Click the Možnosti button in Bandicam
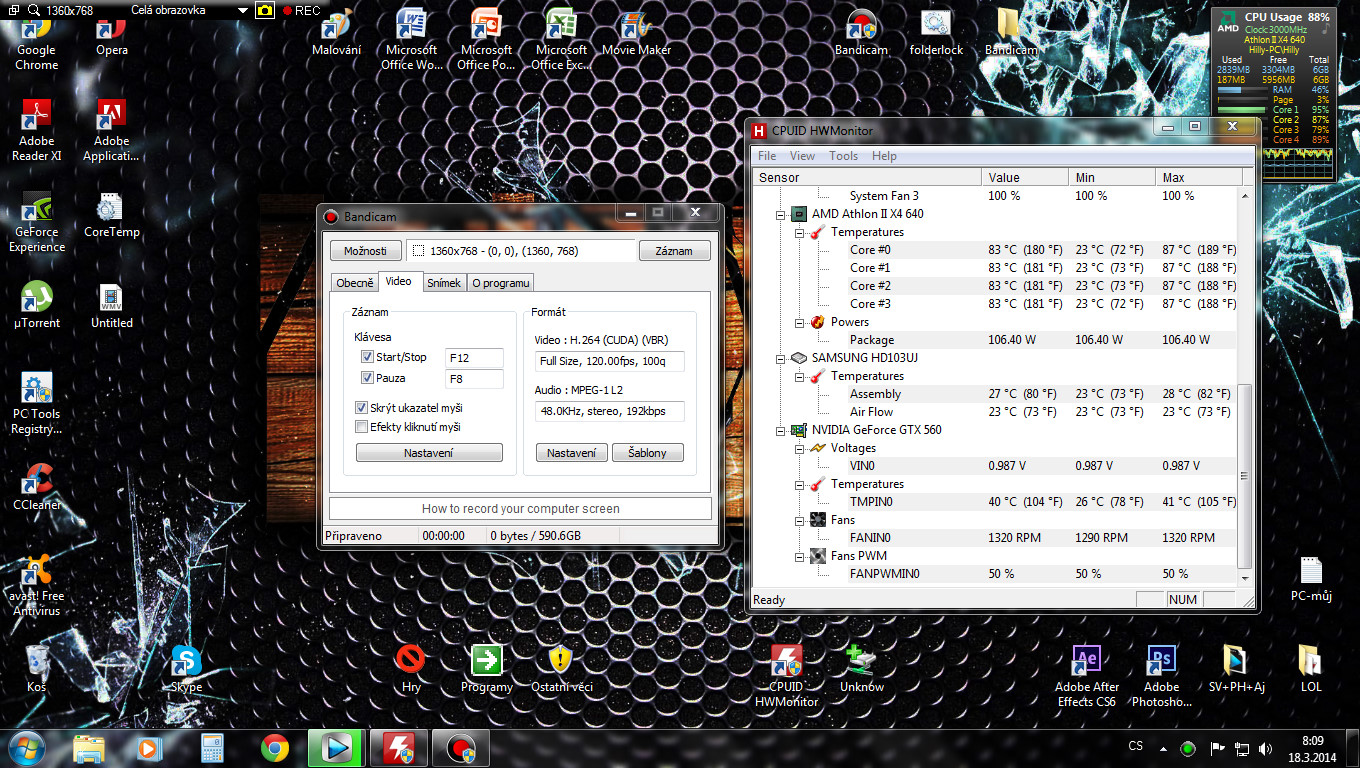Screen dimensions: 1360x768 coord(366,251)
